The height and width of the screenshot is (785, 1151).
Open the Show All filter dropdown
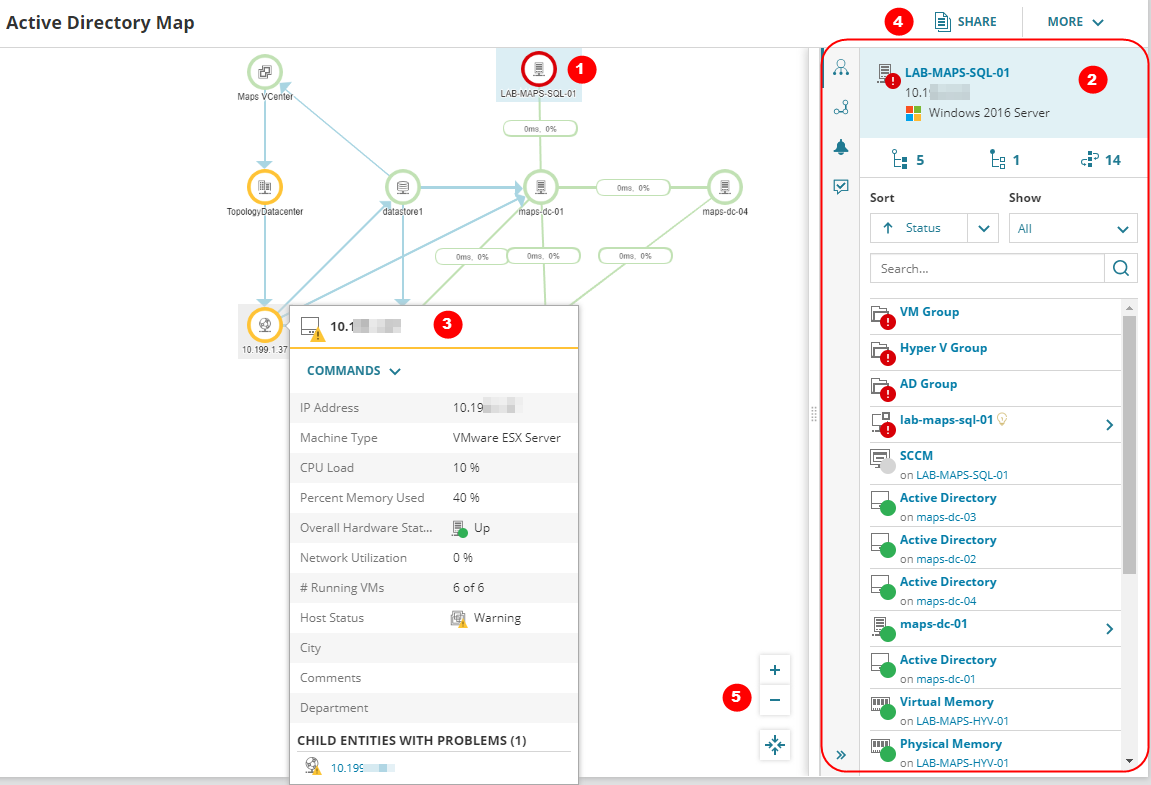coord(1072,229)
